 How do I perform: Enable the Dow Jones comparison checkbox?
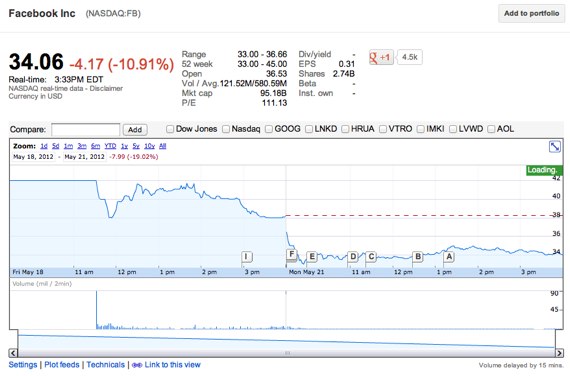(x=170, y=129)
